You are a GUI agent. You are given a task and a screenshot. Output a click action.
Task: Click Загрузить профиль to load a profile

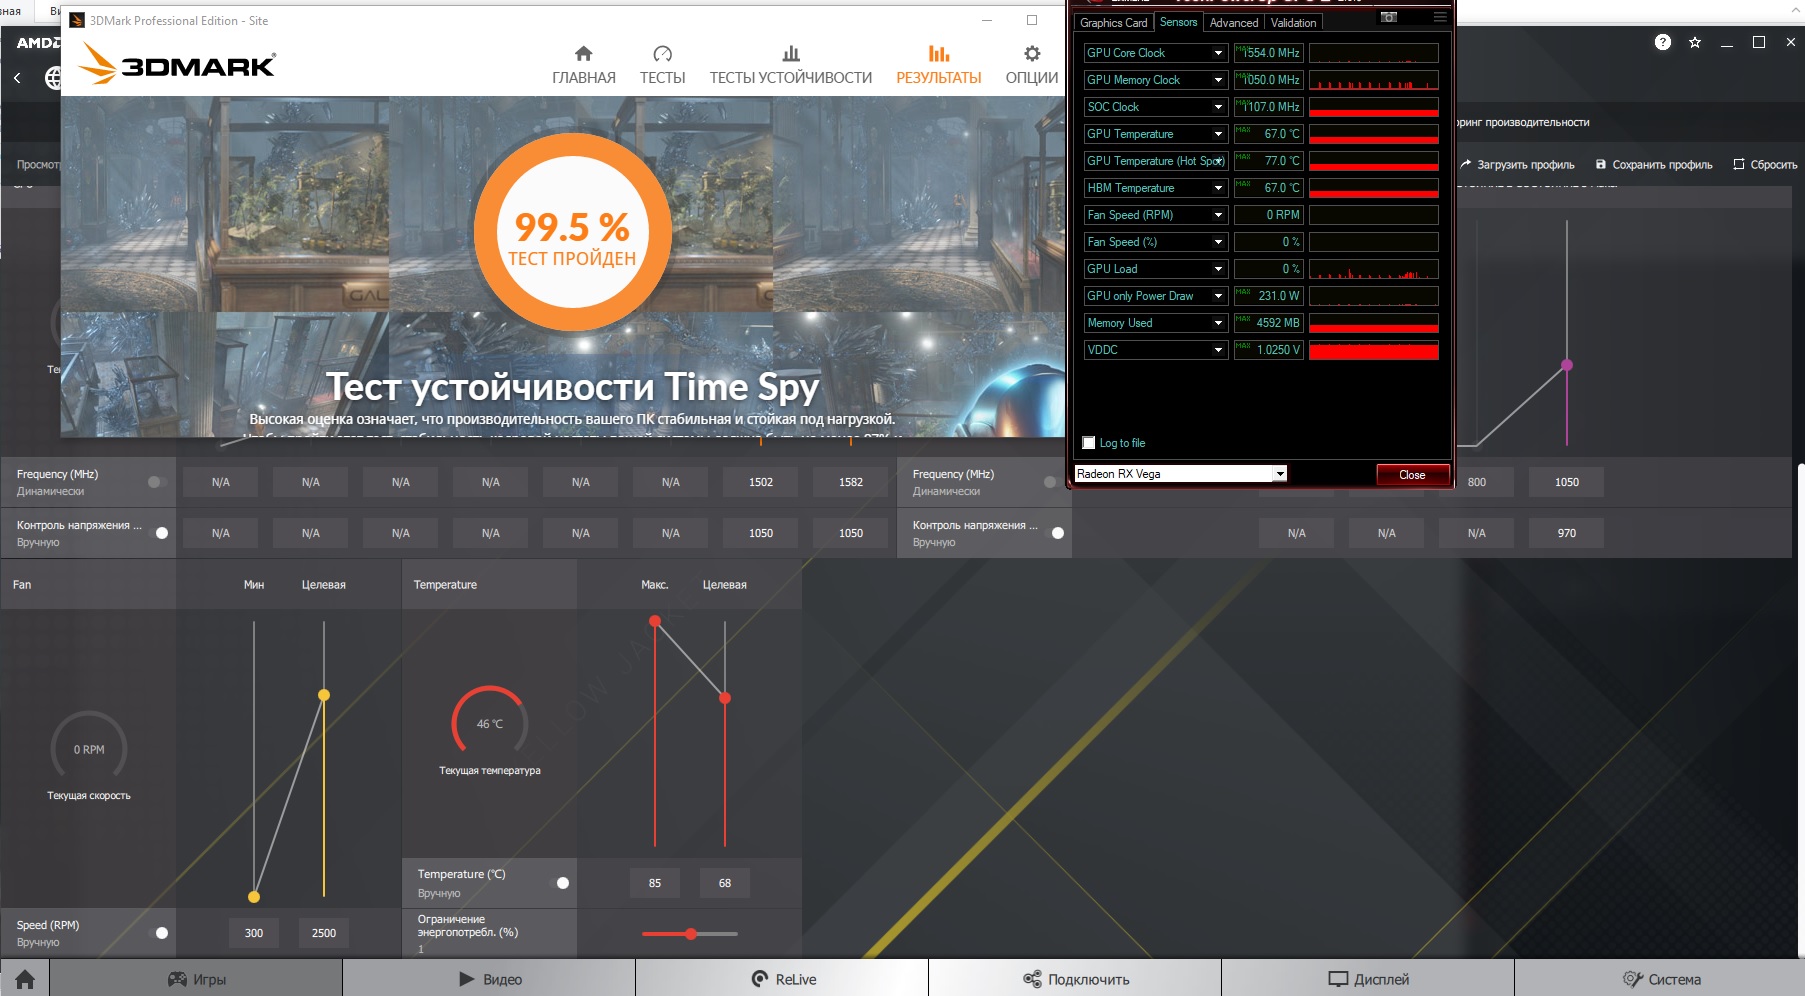[1517, 165]
